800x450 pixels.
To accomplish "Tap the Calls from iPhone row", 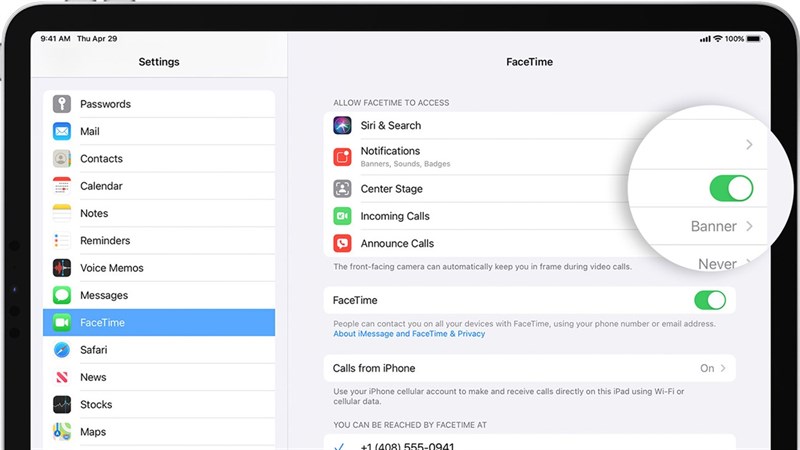I will pos(529,368).
